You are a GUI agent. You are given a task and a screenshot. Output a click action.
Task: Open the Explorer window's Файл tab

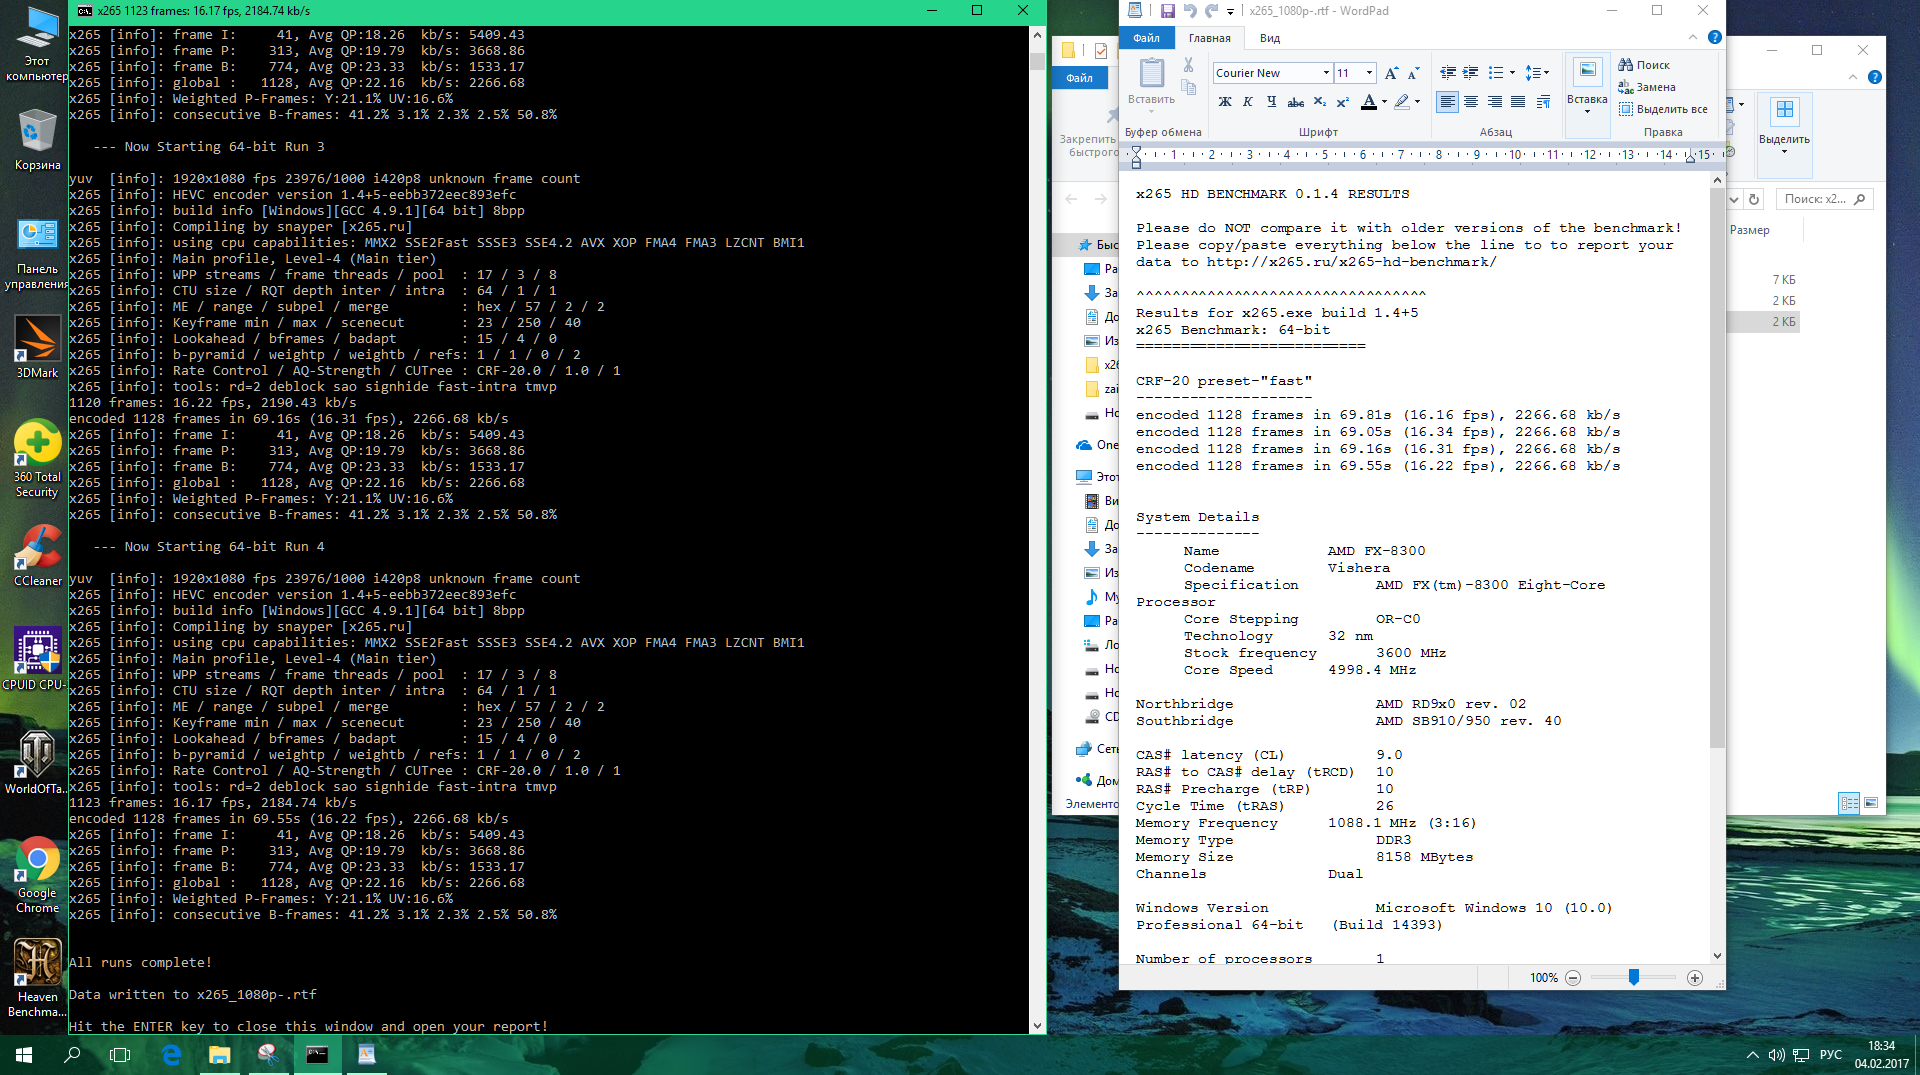click(x=1079, y=78)
